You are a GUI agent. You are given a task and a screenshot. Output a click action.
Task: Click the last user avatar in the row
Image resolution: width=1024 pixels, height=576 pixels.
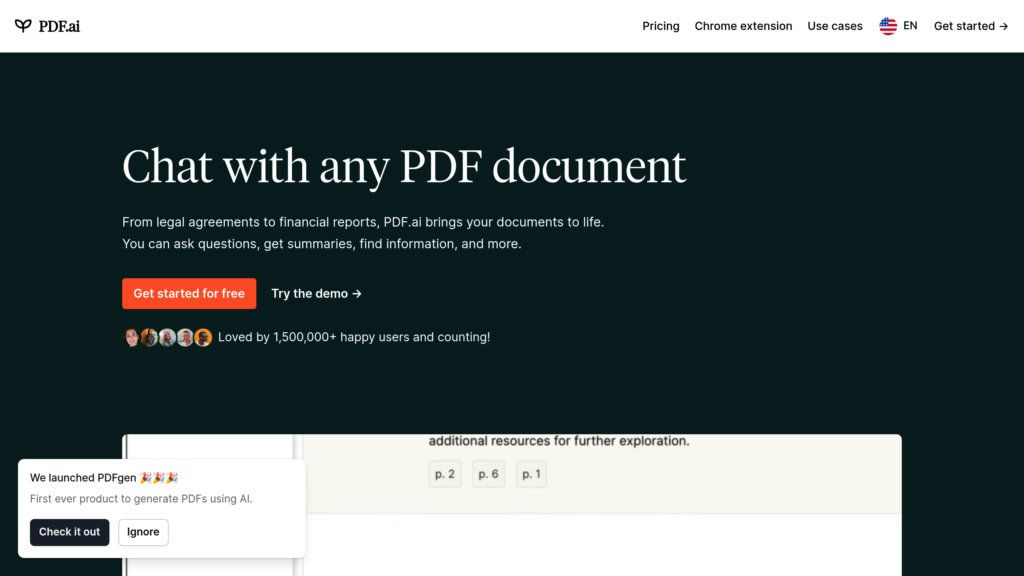pos(204,337)
